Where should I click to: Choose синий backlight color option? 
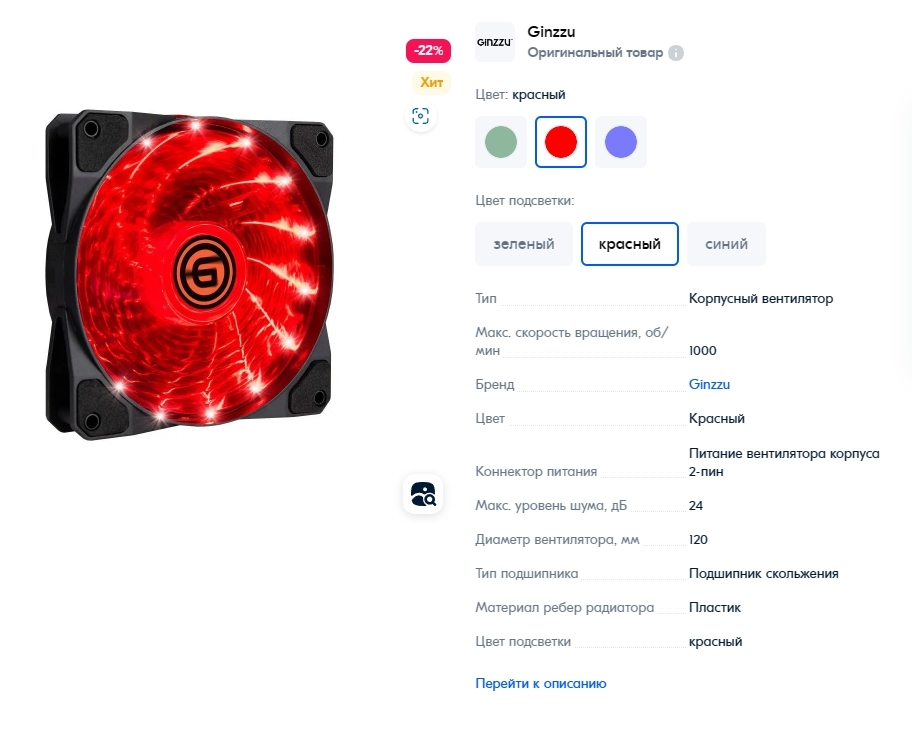click(x=726, y=244)
